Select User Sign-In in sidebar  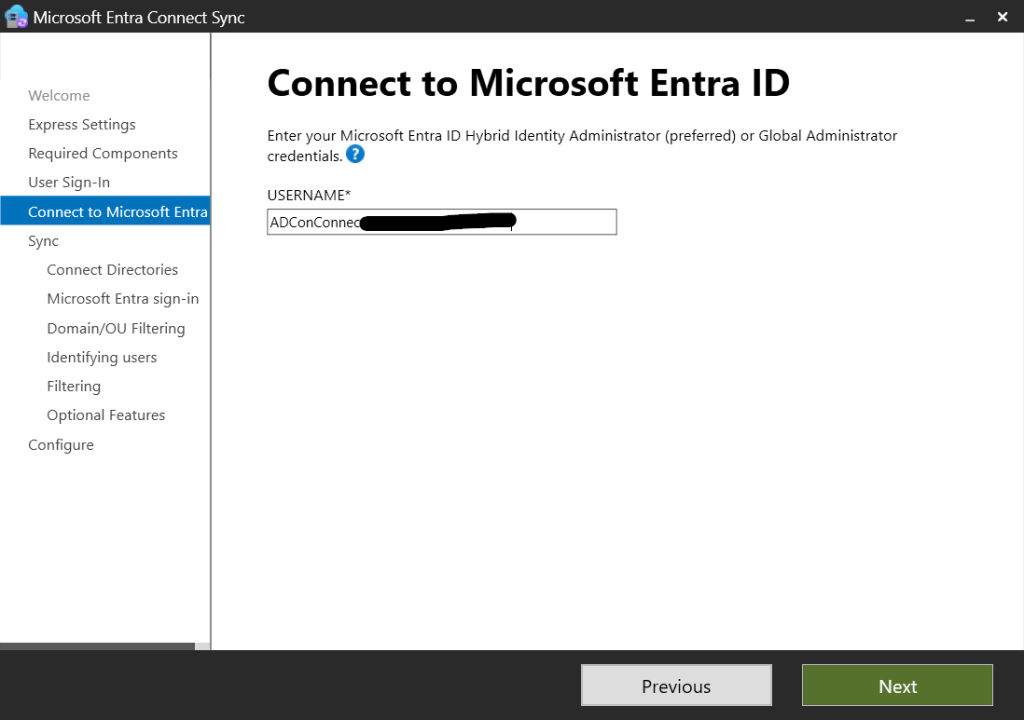(x=69, y=183)
